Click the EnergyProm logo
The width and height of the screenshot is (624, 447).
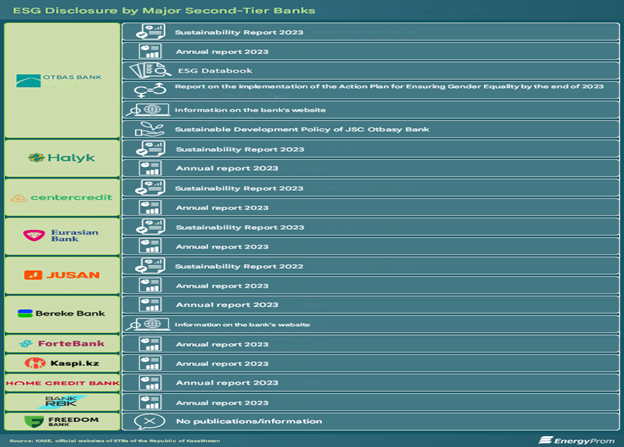point(577,440)
